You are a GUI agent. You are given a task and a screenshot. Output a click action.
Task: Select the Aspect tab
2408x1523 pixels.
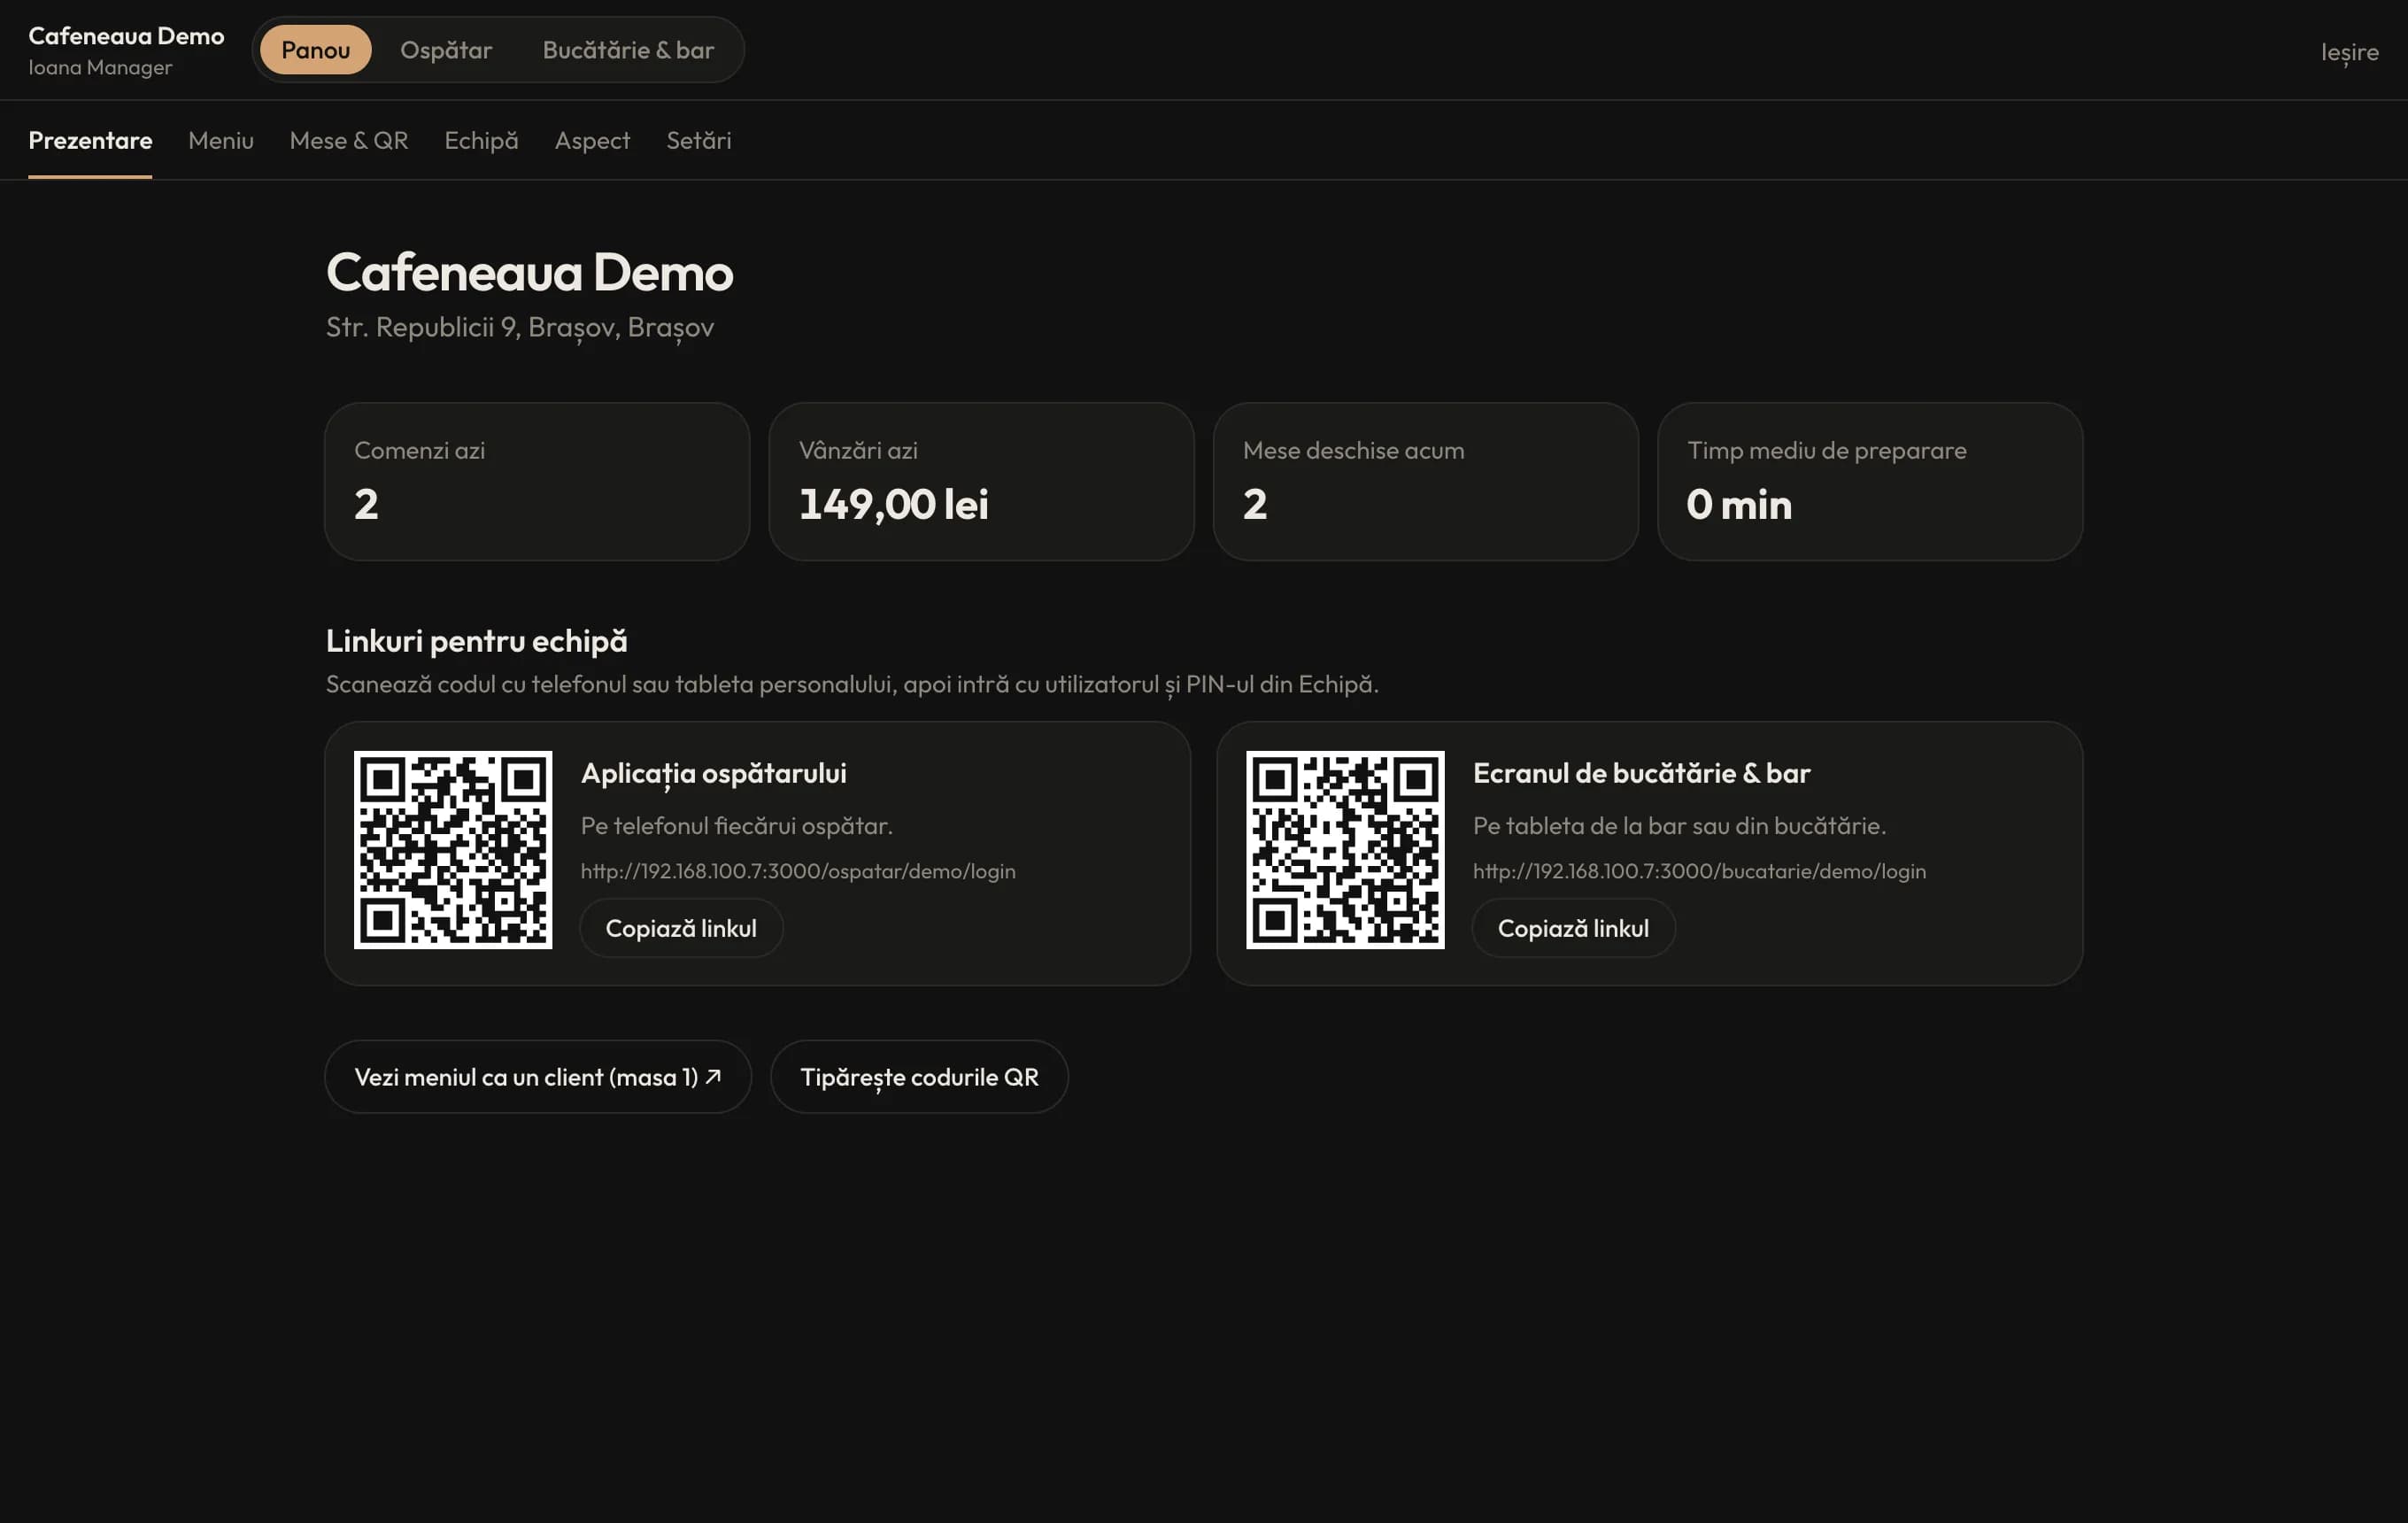point(592,140)
